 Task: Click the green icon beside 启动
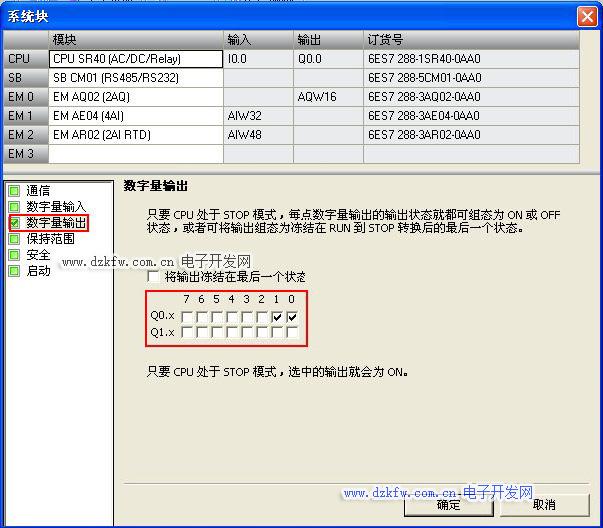[14, 271]
